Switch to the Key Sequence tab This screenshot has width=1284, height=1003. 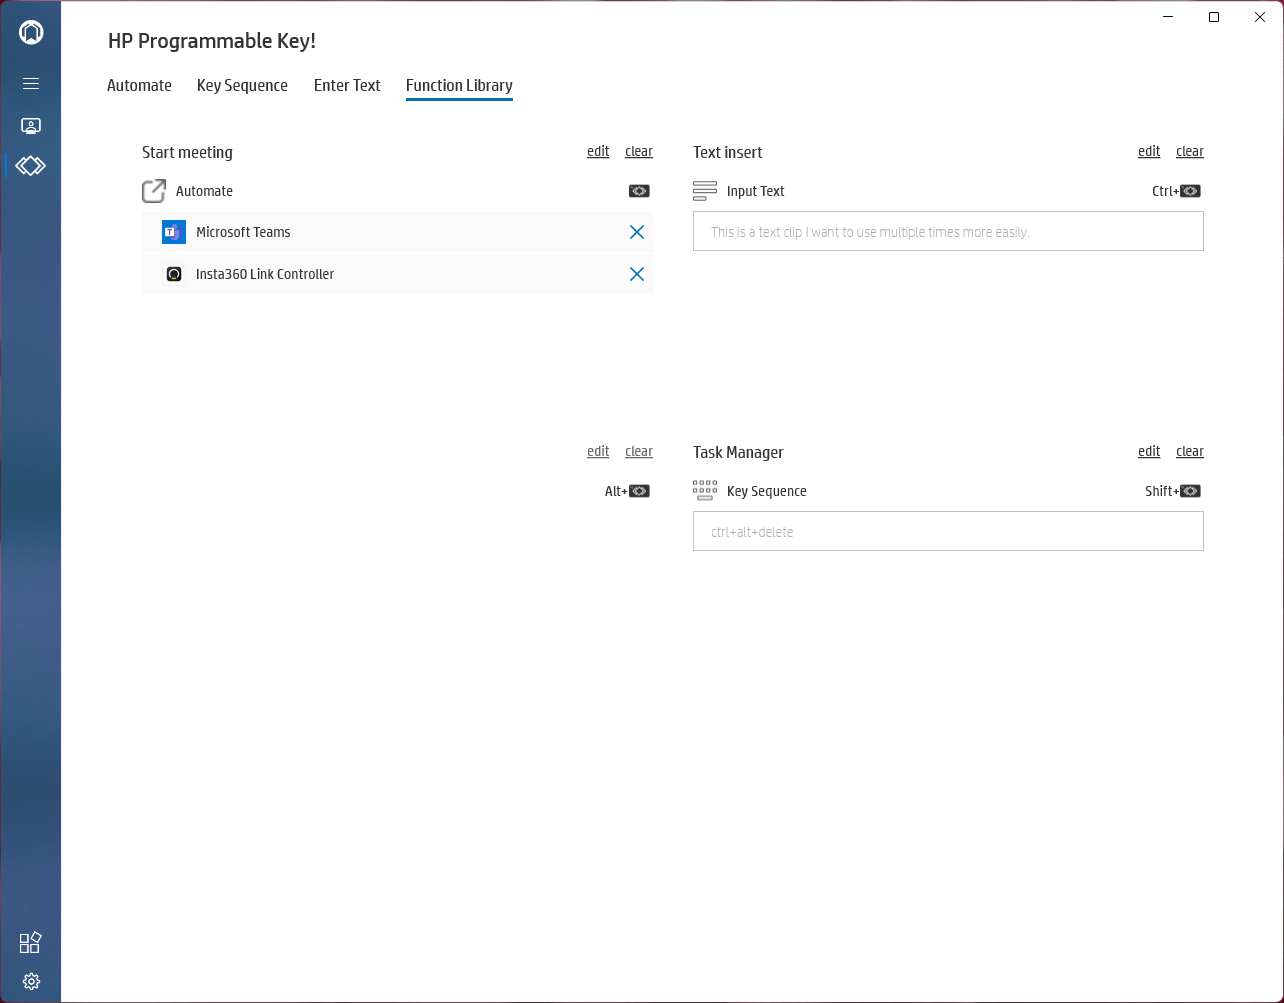coord(242,86)
